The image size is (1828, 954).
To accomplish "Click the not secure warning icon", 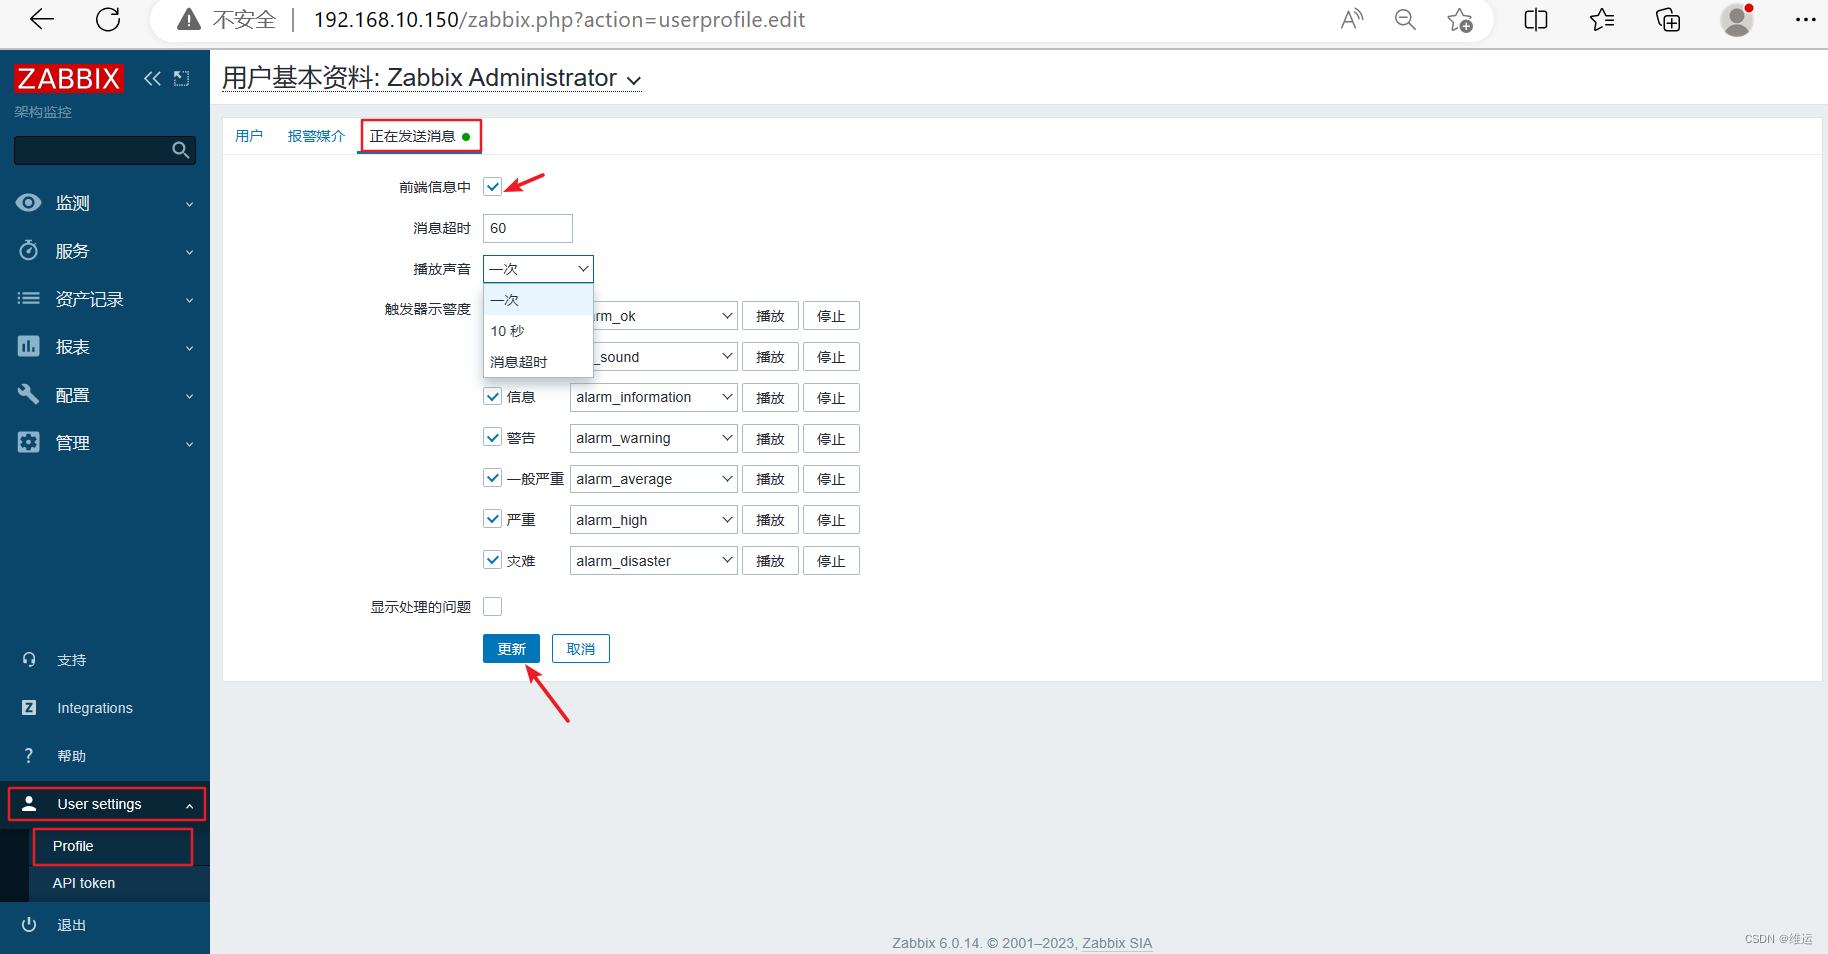I will 189,20.
